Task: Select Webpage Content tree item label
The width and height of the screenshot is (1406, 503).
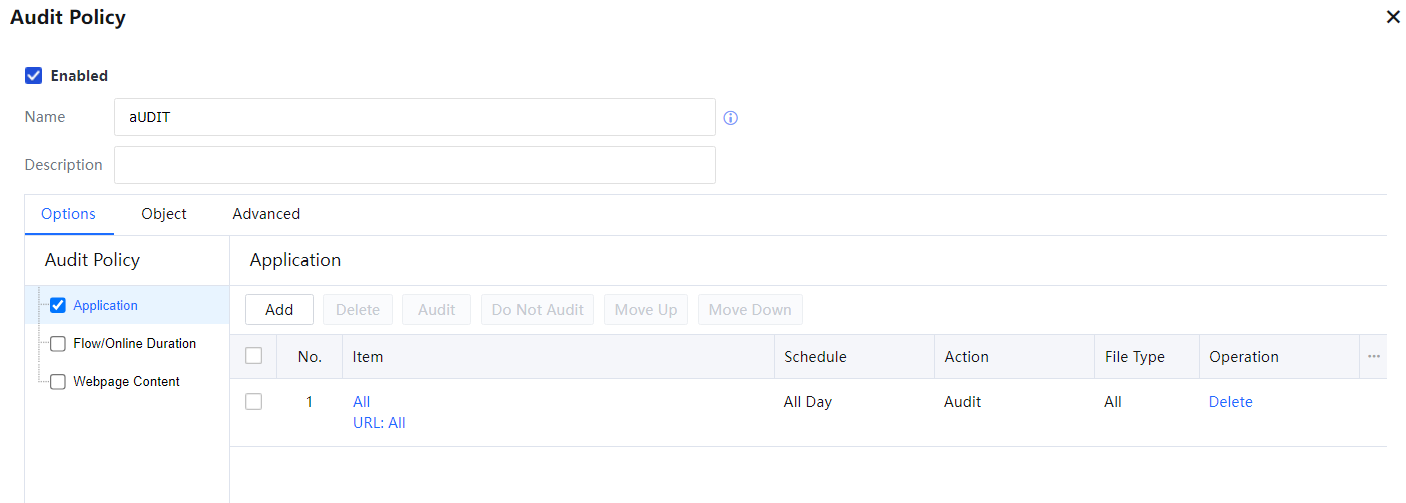Action: click(127, 382)
